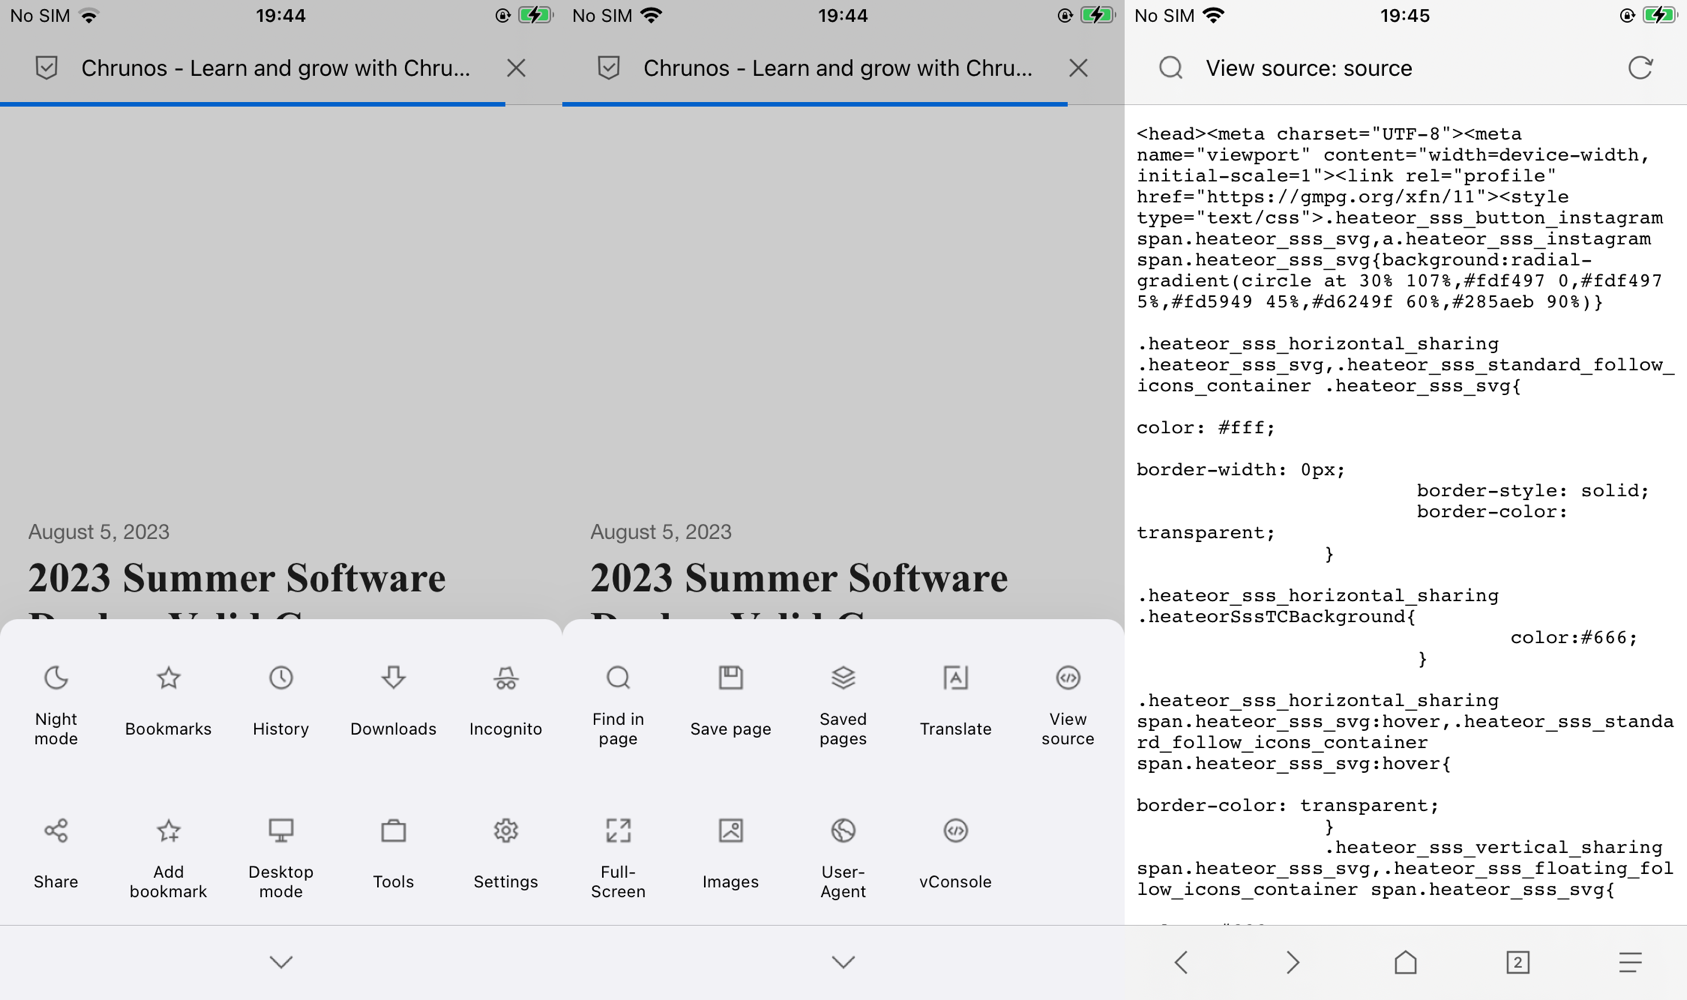This screenshot has width=1687, height=1000.
Task: Toggle Desktop mode
Action: 281,852
